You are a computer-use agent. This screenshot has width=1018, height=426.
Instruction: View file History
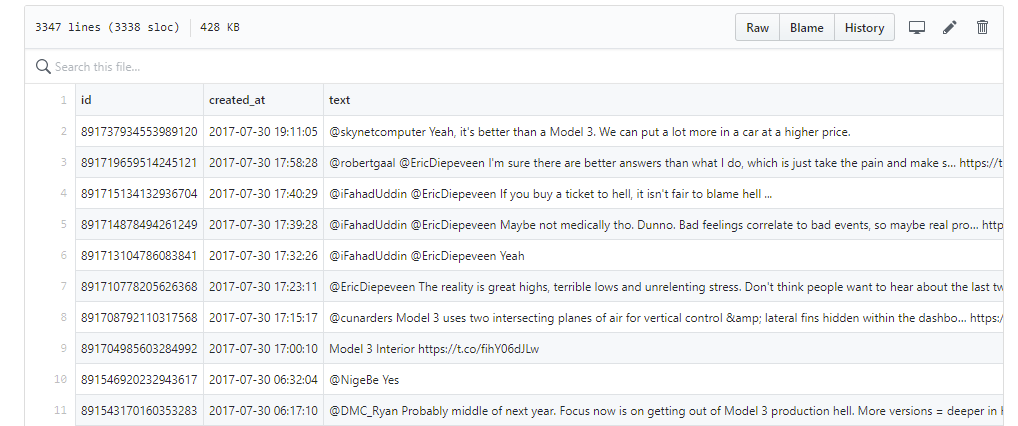[x=864, y=28]
